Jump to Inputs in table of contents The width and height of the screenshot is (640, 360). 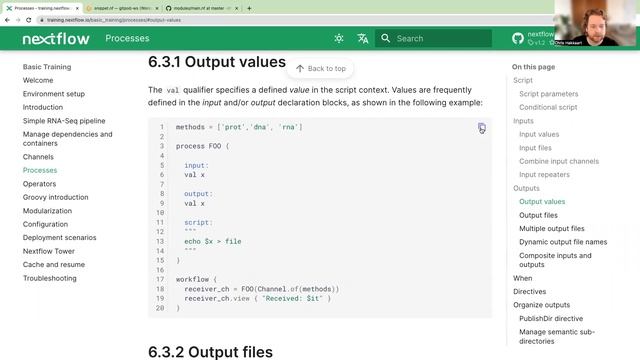(523, 121)
